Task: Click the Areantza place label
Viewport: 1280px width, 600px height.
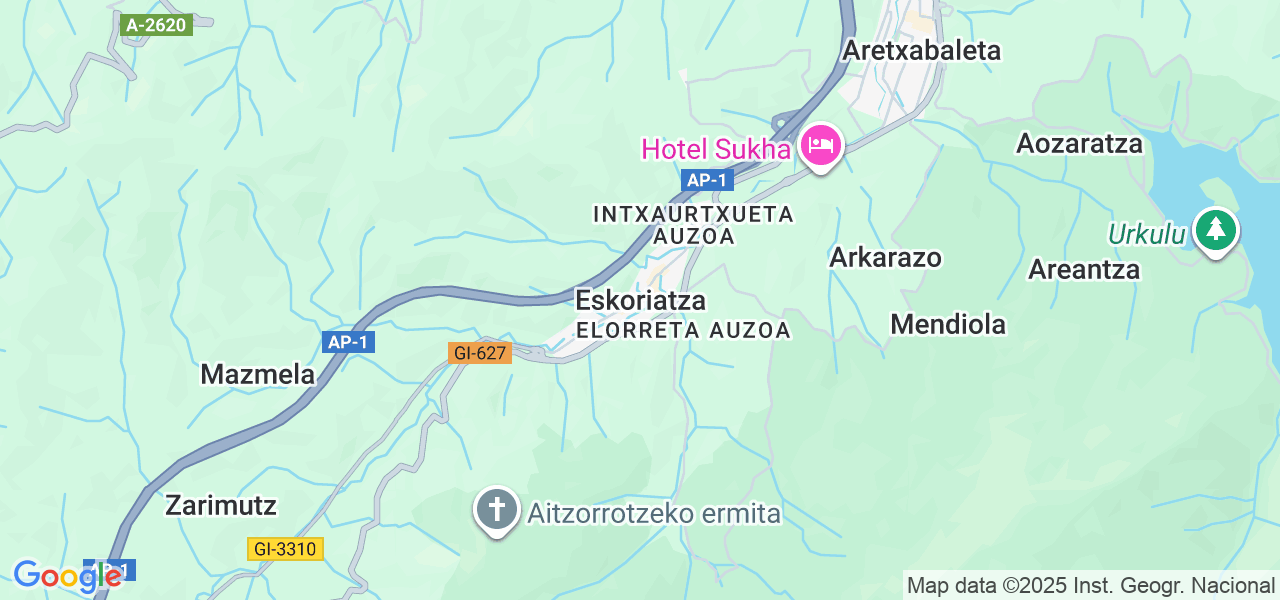Action: point(1085,270)
